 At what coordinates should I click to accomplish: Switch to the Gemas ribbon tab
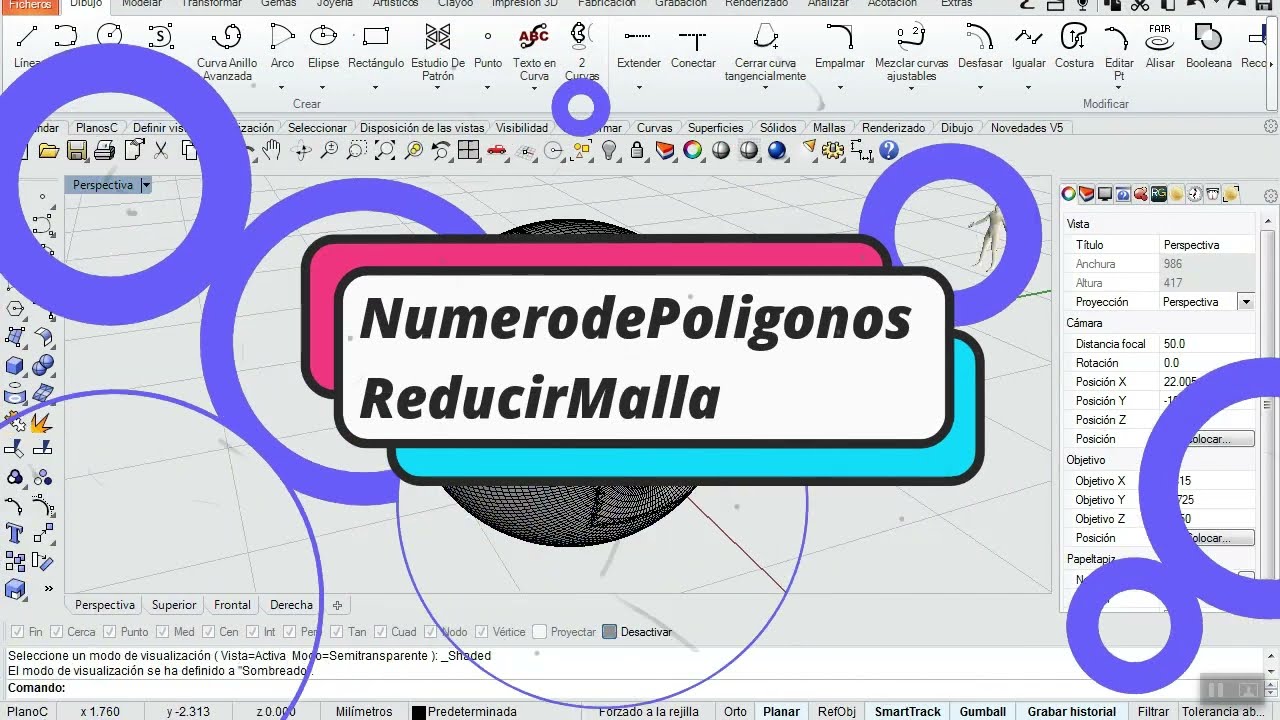point(279,4)
